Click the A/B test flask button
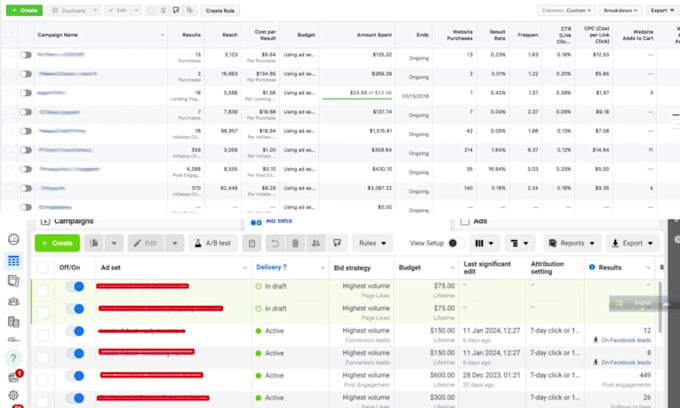680x408 pixels. (213, 243)
